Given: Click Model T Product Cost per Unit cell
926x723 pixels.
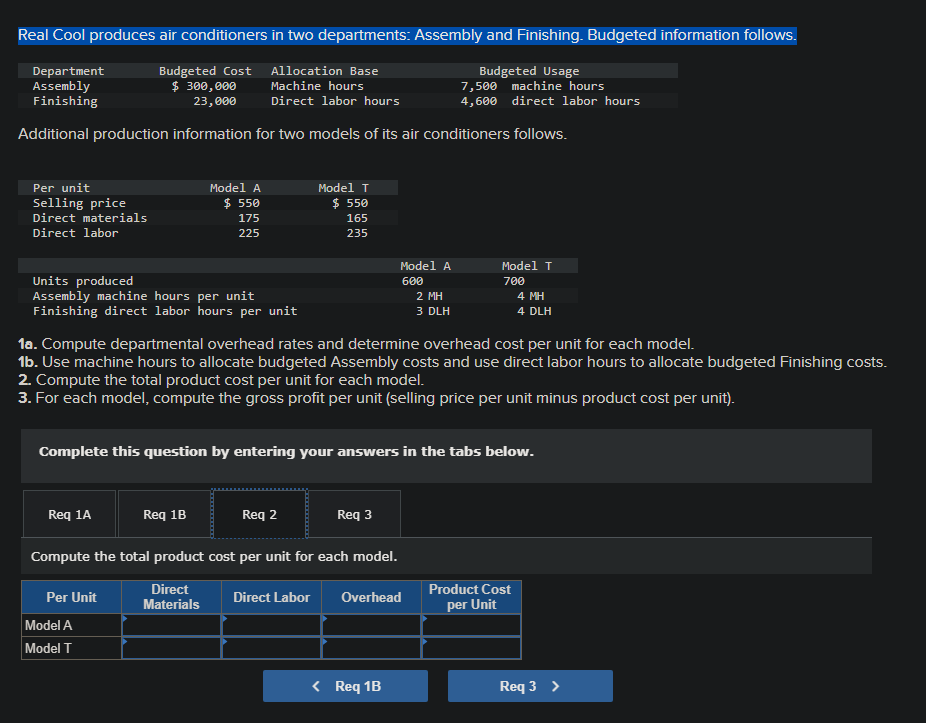Looking at the screenshot, I should click(x=471, y=648).
